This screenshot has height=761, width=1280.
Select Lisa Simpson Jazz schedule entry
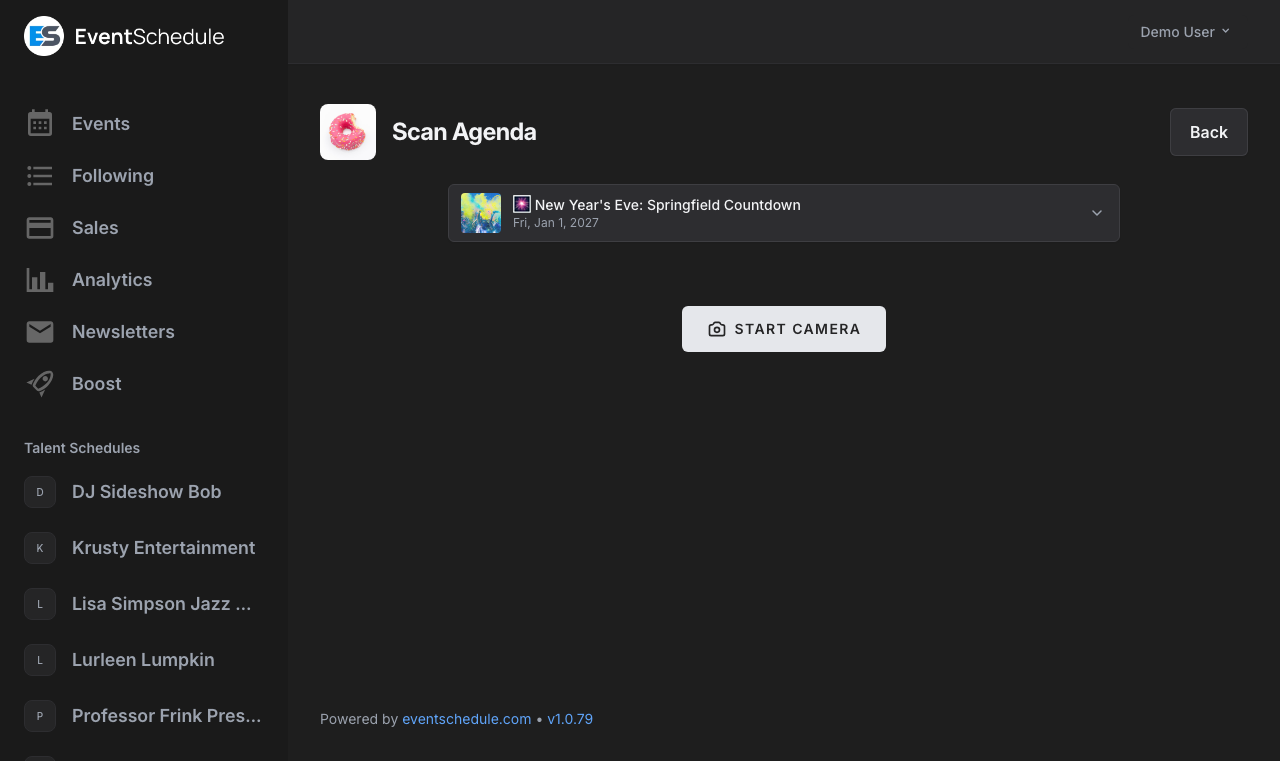pyautogui.click(x=161, y=604)
